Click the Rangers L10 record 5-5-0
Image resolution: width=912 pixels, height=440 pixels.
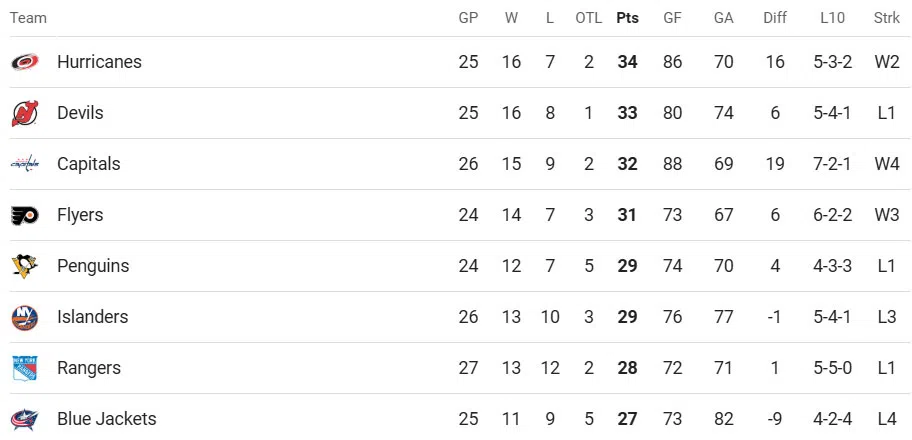click(x=832, y=368)
